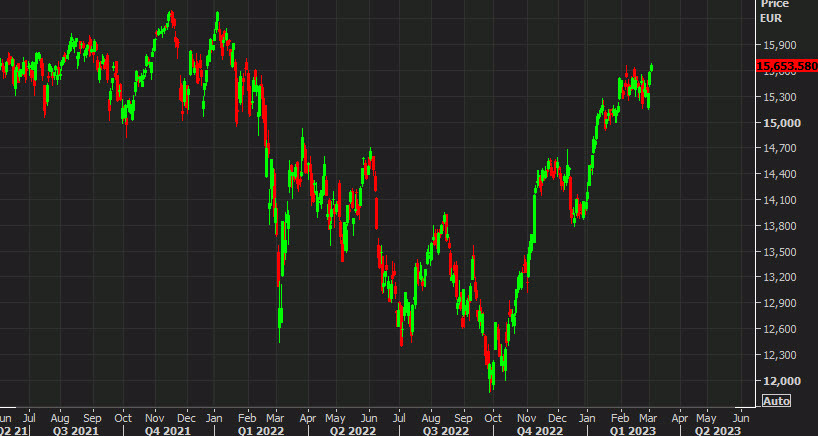Click the Dec month label above Q4 2022
Screen dimensions: 818x436
coord(557,418)
